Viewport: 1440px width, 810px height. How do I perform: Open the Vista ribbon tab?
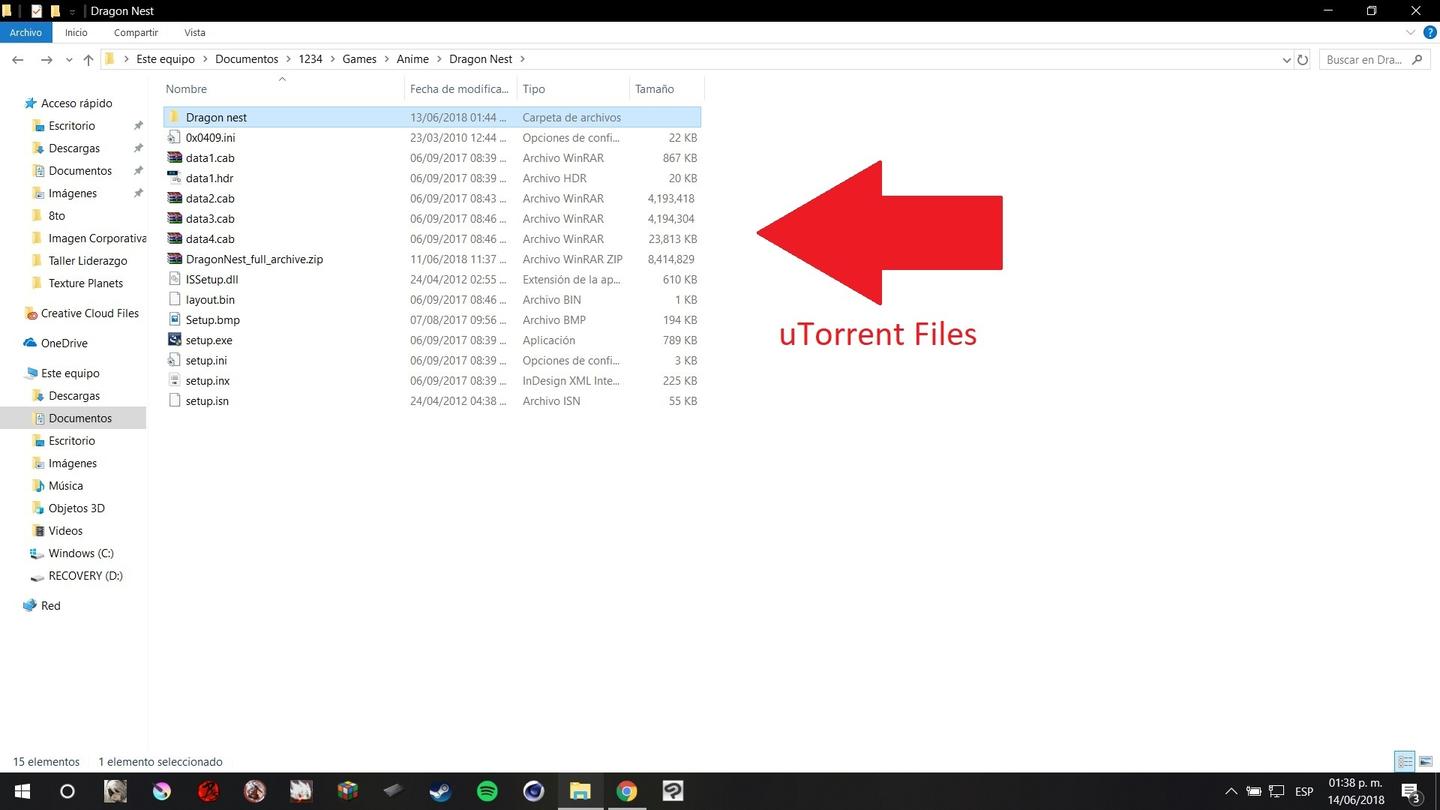pos(194,32)
